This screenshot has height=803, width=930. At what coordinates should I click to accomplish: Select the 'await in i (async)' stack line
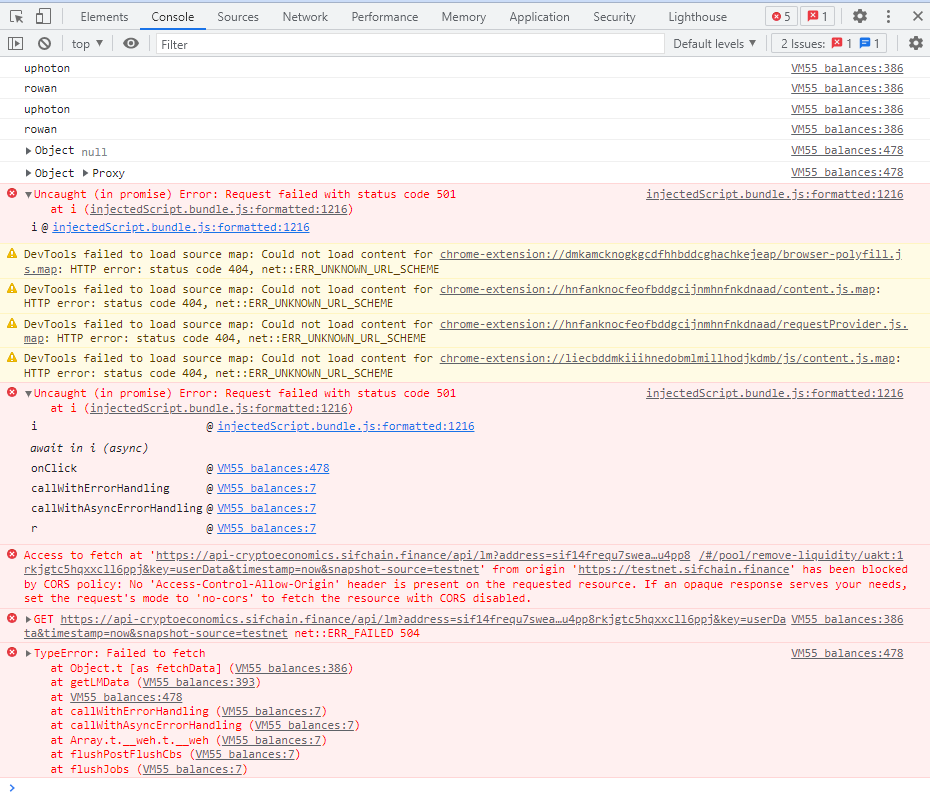coord(89,448)
